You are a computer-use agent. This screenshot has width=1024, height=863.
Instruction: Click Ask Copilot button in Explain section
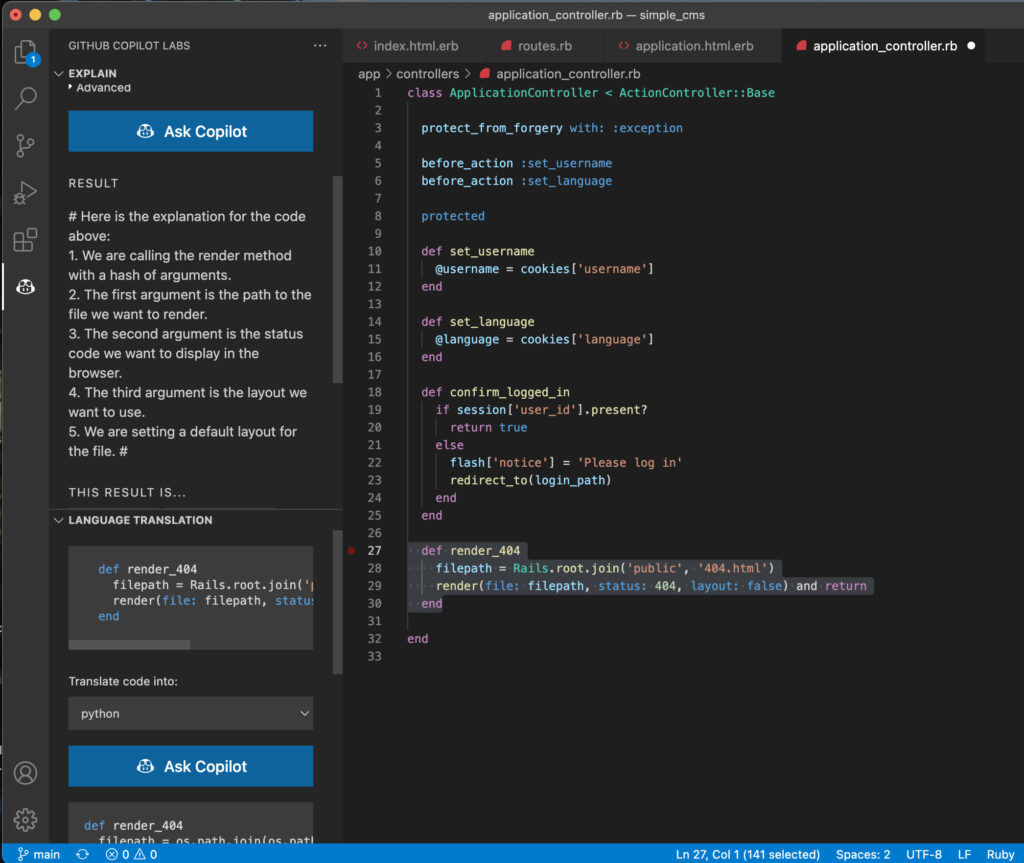click(x=191, y=131)
